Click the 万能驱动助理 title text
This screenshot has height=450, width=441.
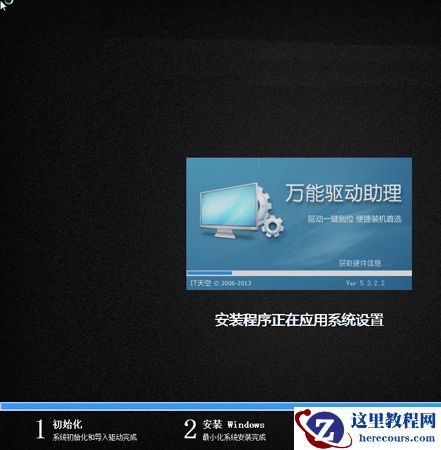tap(343, 193)
